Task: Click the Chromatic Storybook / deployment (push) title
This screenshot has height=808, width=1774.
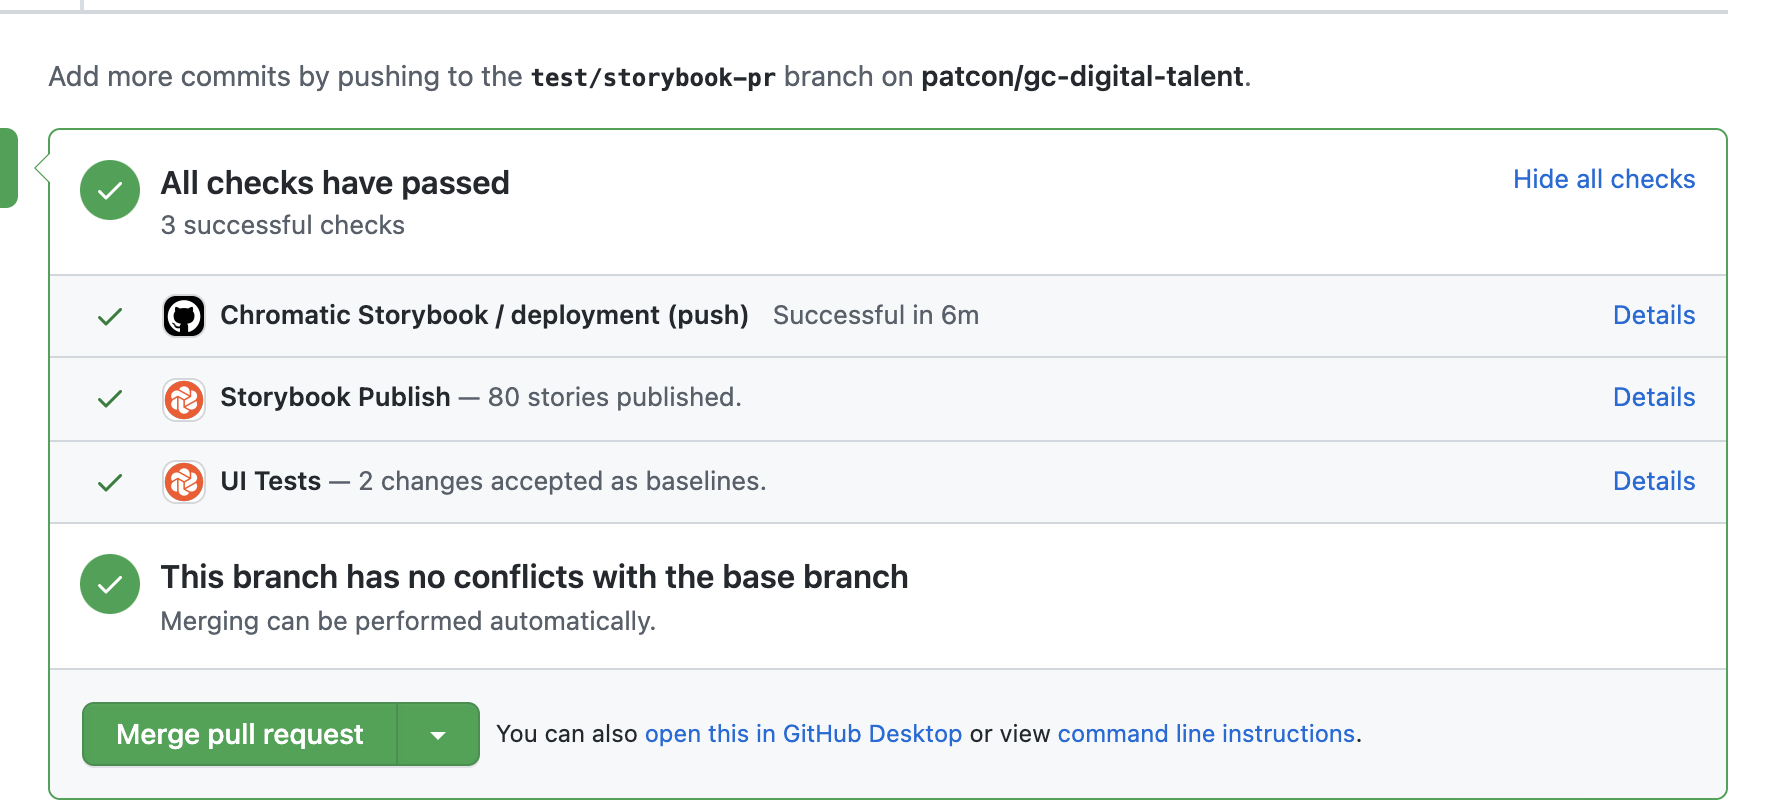Action: tap(484, 315)
